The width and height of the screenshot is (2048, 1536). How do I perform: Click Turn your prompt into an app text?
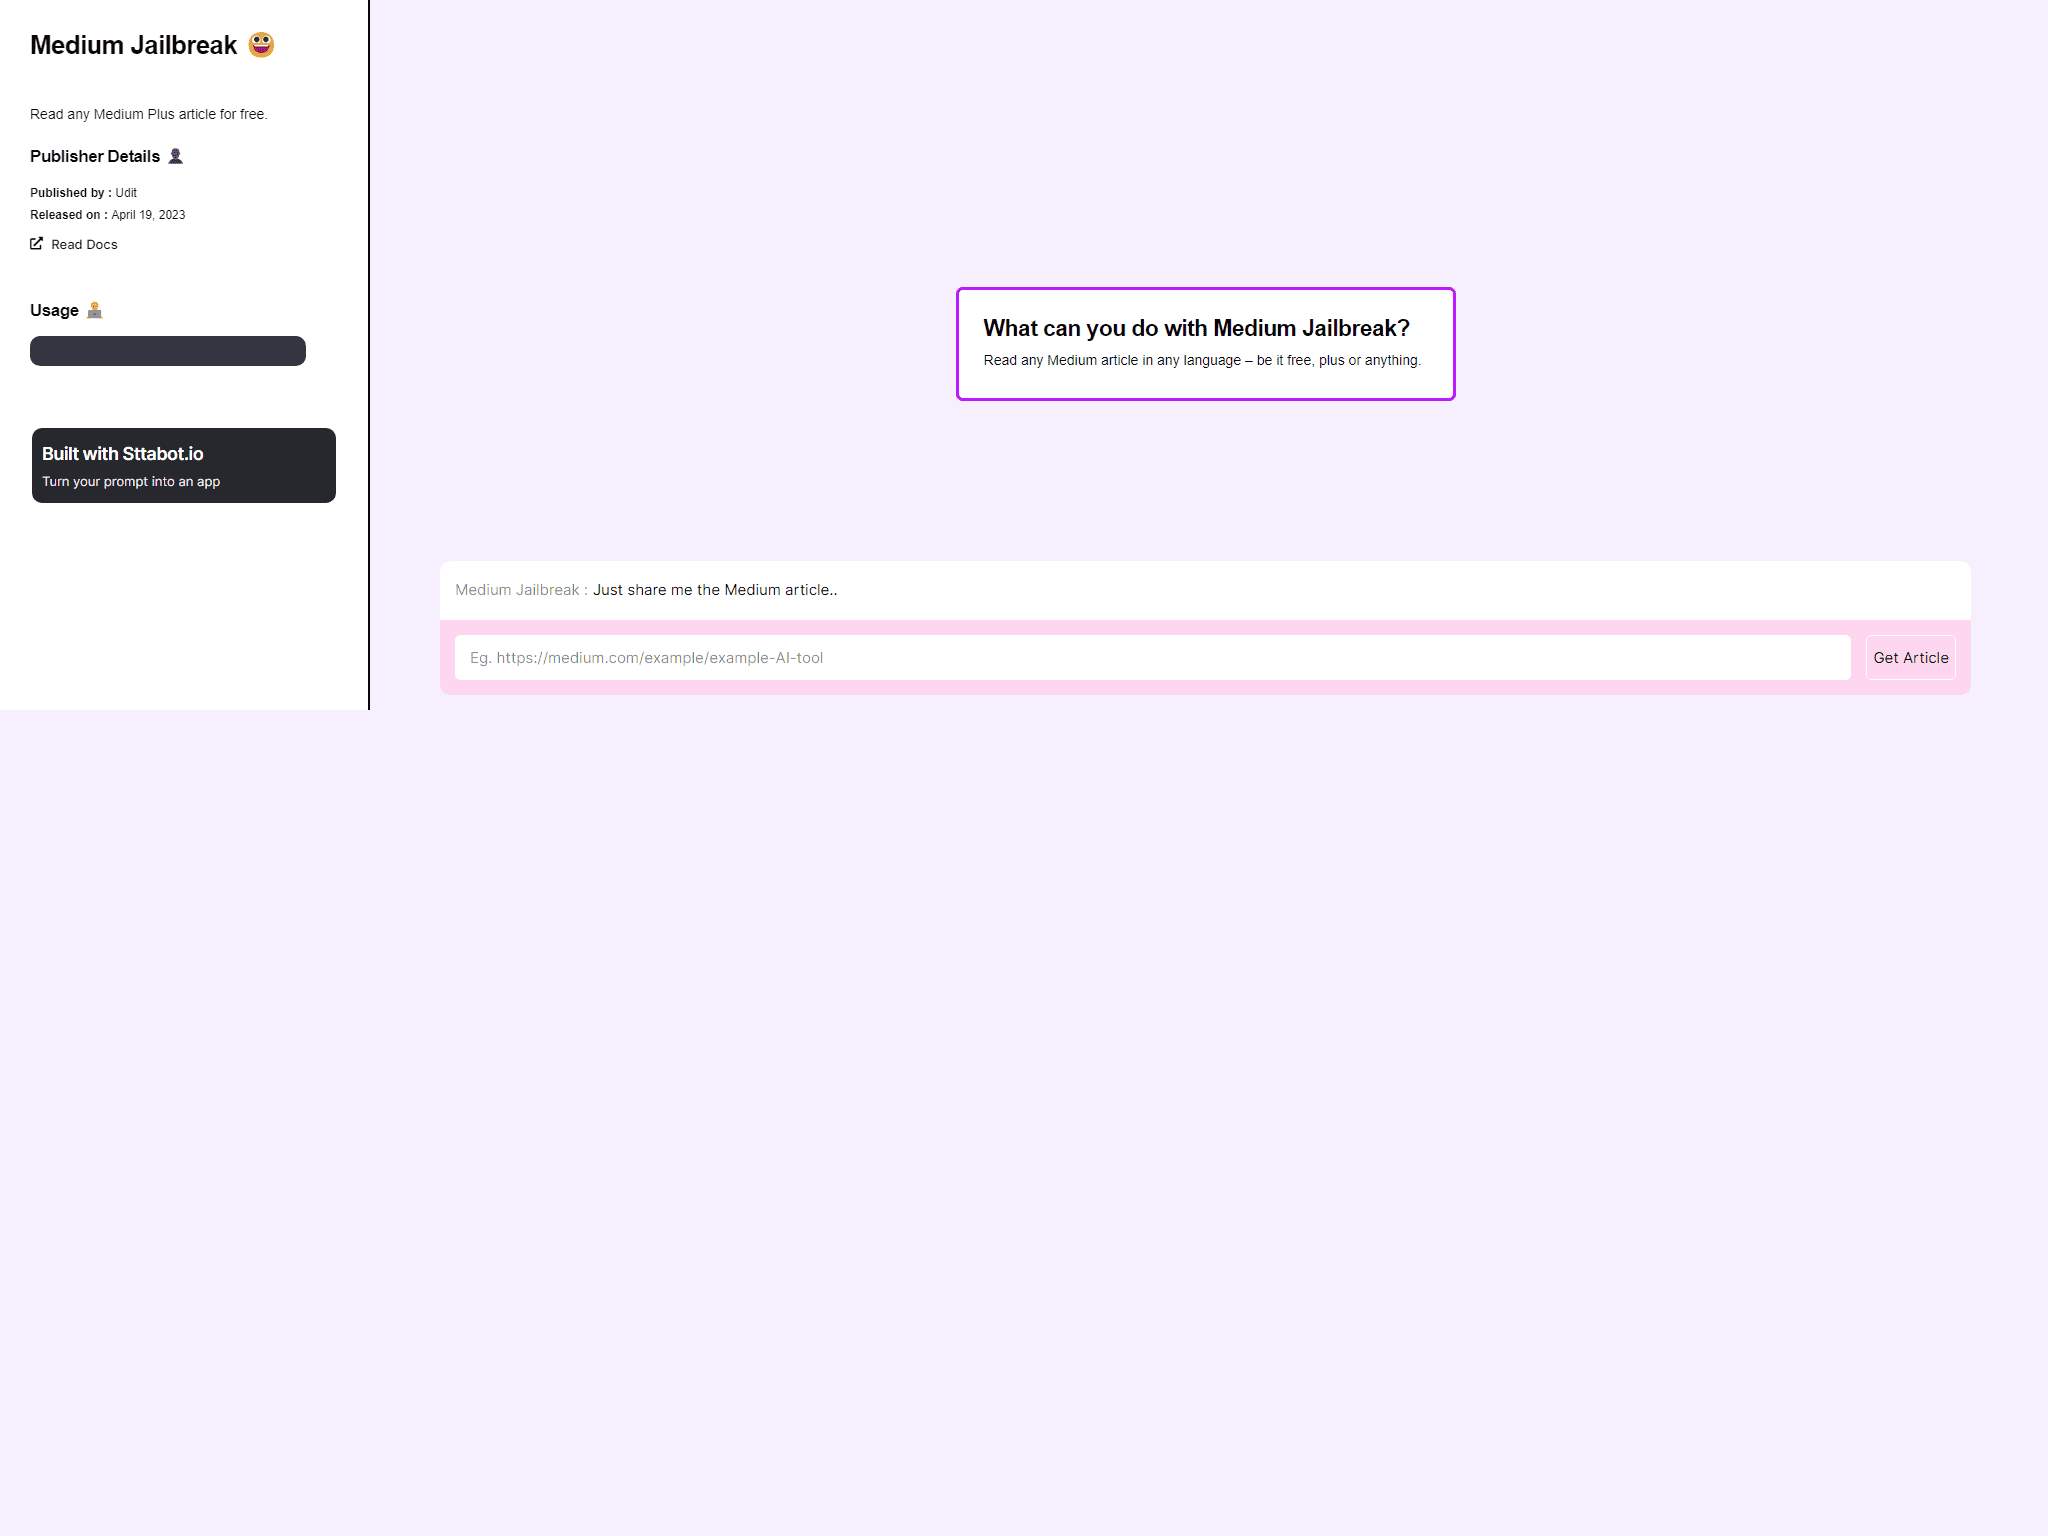(130, 481)
